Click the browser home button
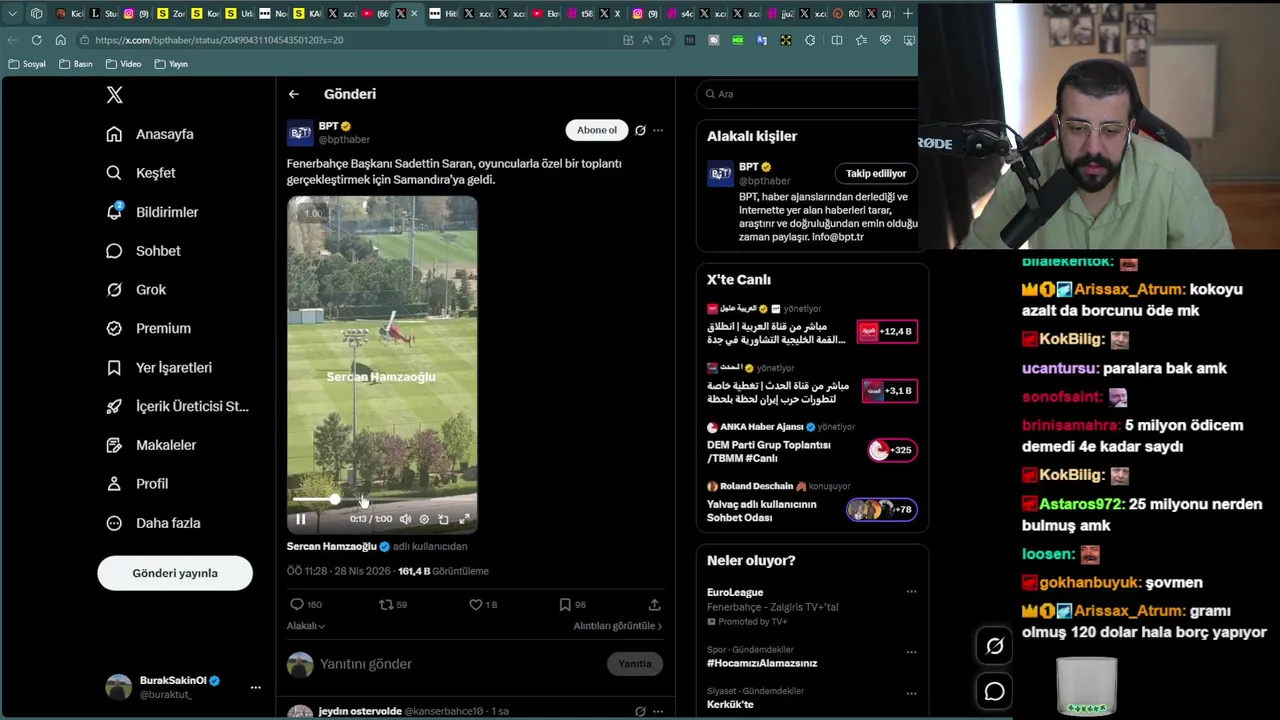The image size is (1280, 720). 60,40
